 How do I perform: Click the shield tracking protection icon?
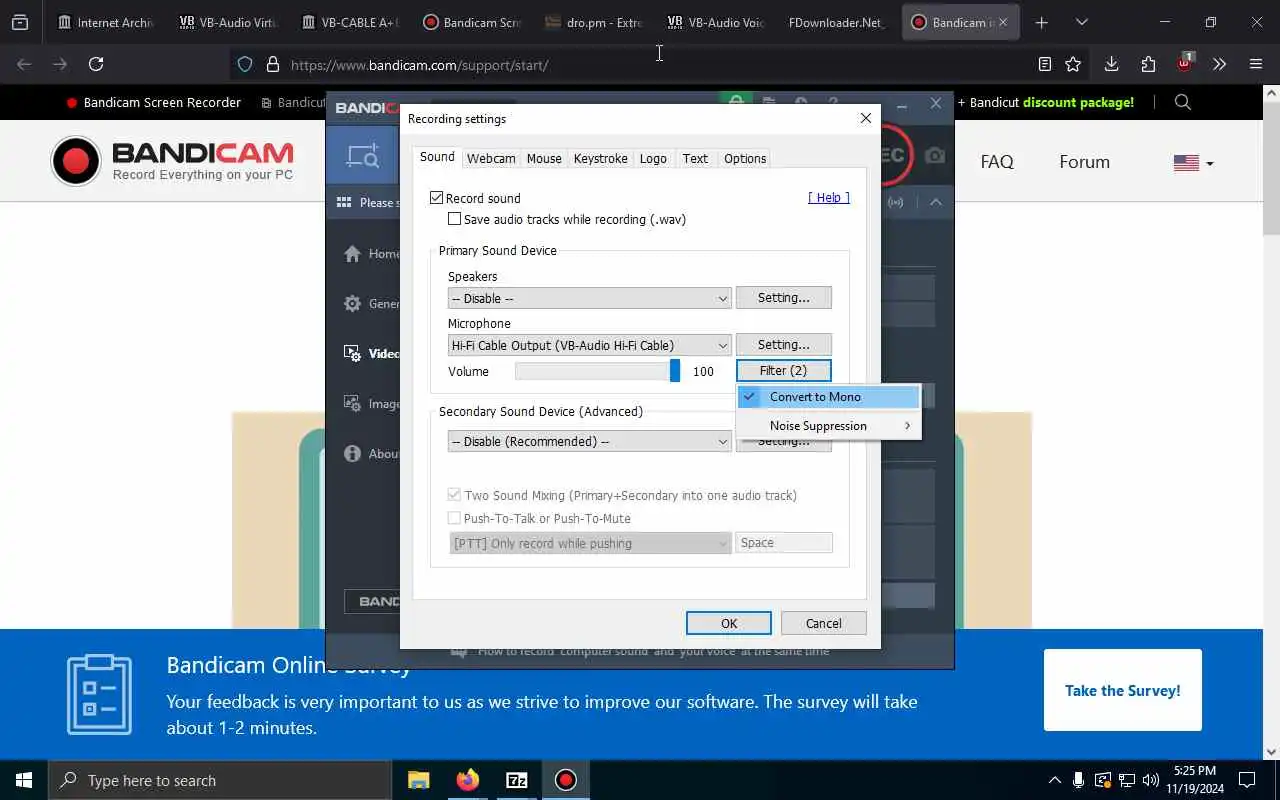(245, 64)
